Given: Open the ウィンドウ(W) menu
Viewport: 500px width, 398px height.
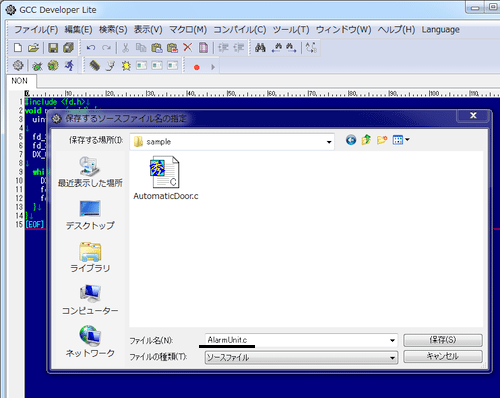Looking at the screenshot, I should pos(343,30).
